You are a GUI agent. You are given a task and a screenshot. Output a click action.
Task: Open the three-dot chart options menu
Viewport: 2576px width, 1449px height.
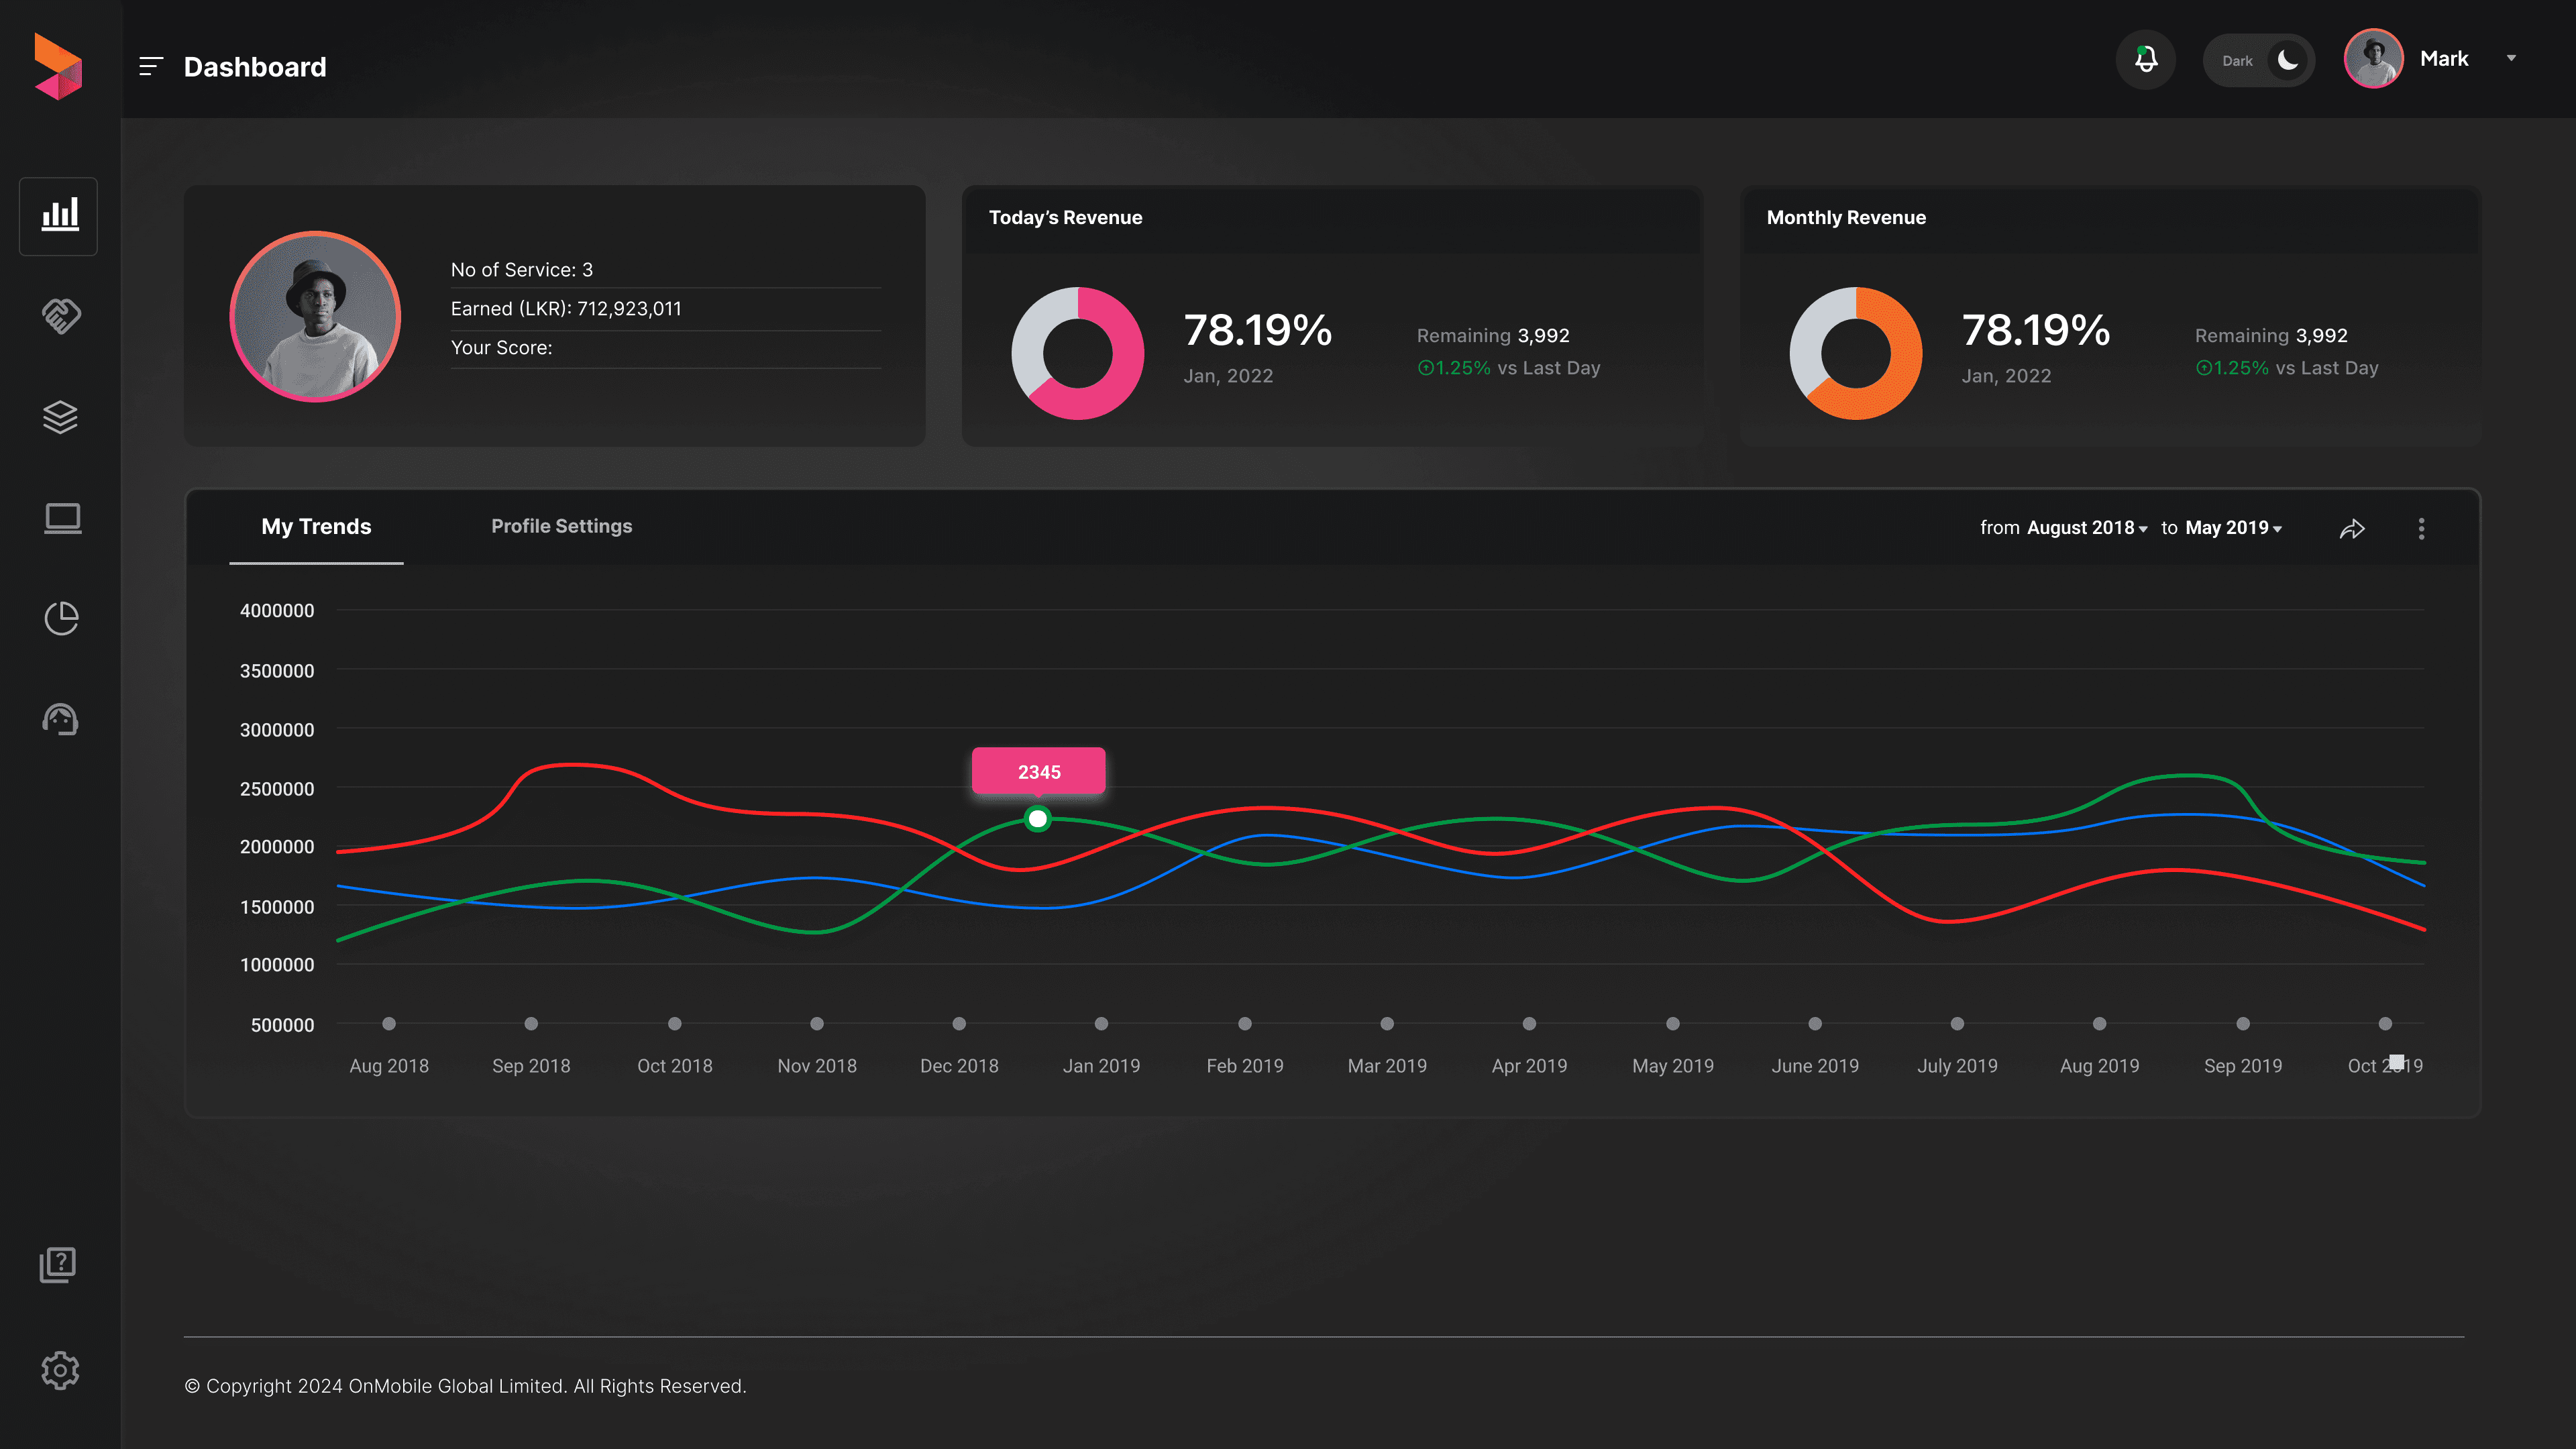[2421, 529]
